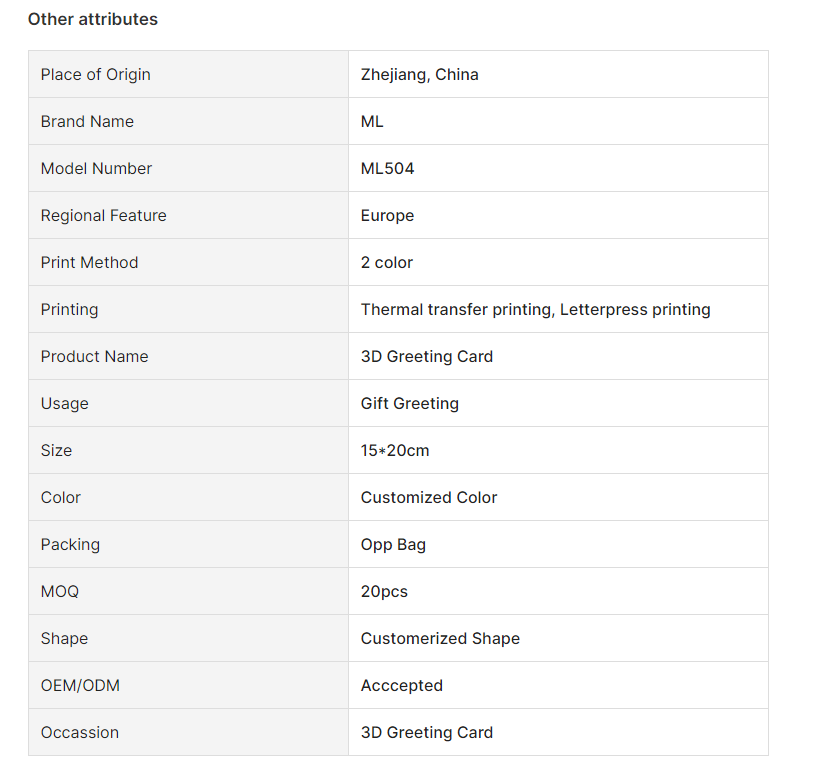This screenshot has width=838, height=770.
Task: Select the MOQ value 20pcs
Action: (x=384, y=591)
